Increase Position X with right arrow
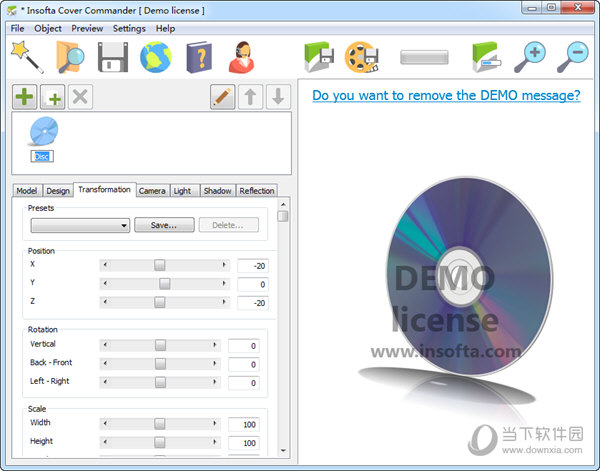 [x=224, y=265]
